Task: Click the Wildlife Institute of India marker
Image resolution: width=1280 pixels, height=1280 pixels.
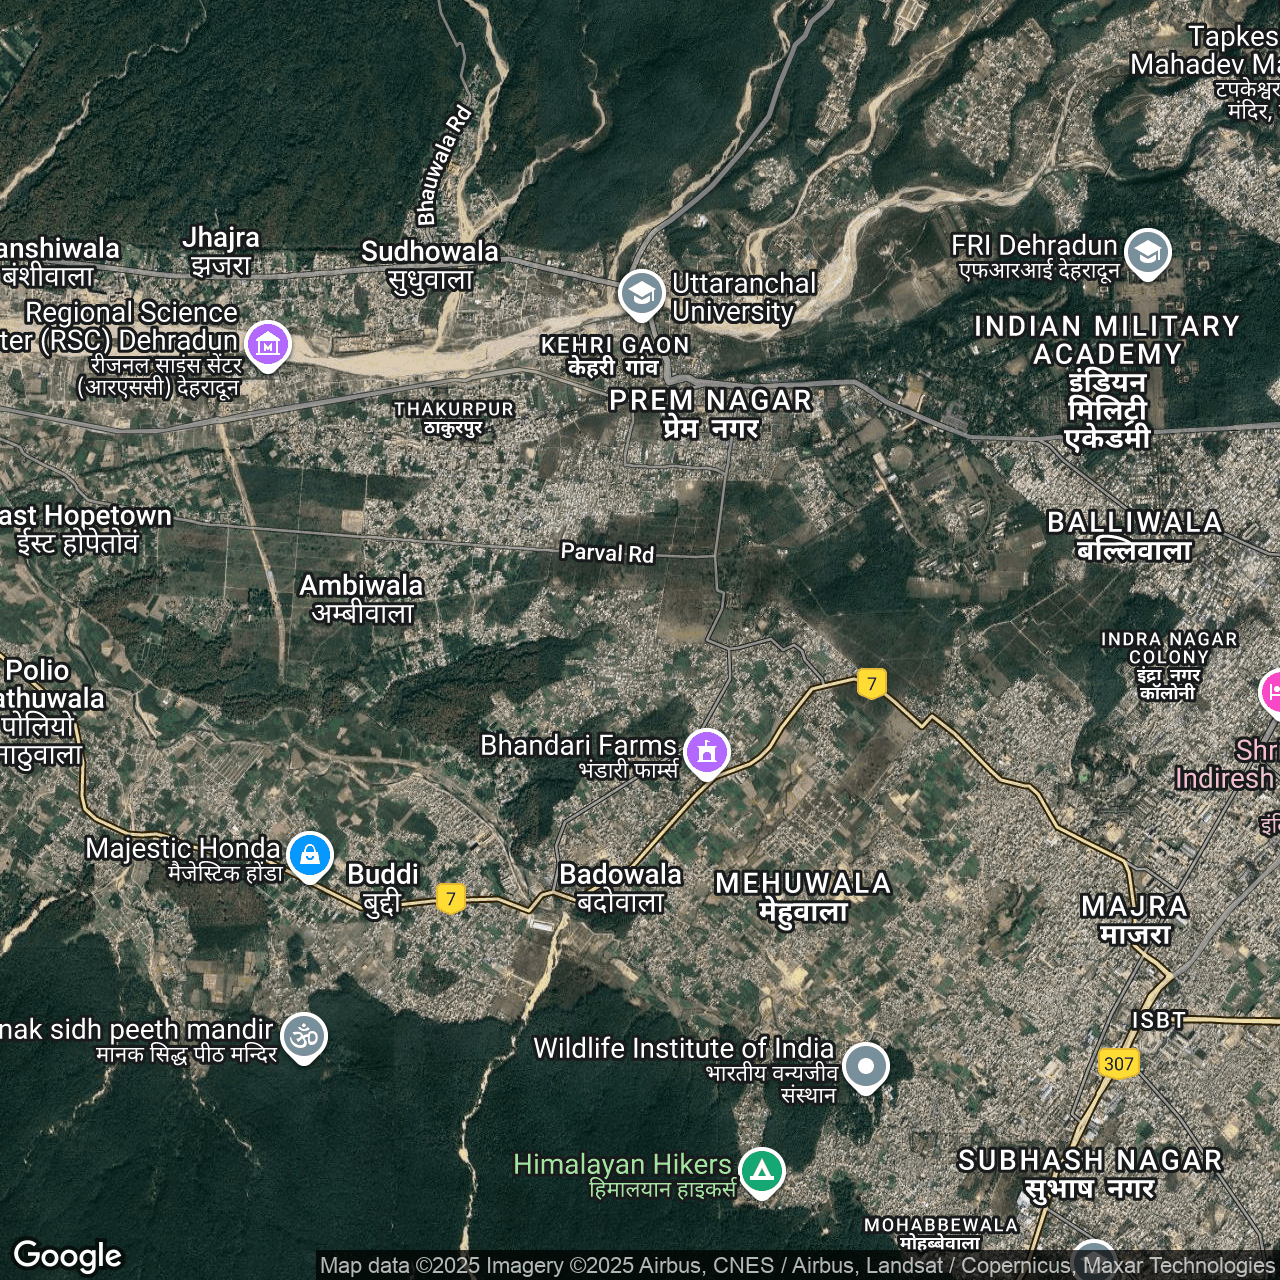Action: click(x=865, y=1066)
